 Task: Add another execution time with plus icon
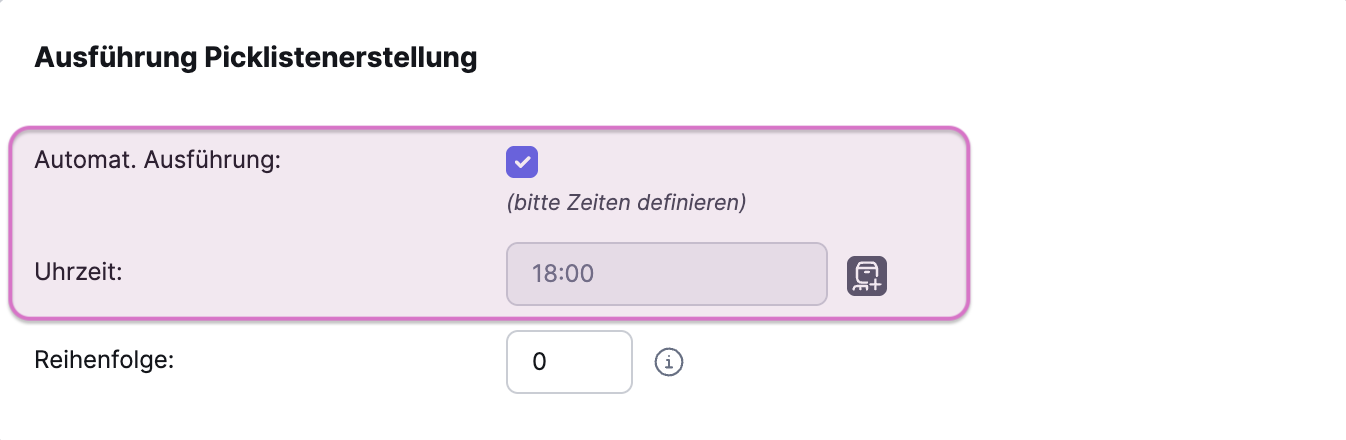(867, 275)
